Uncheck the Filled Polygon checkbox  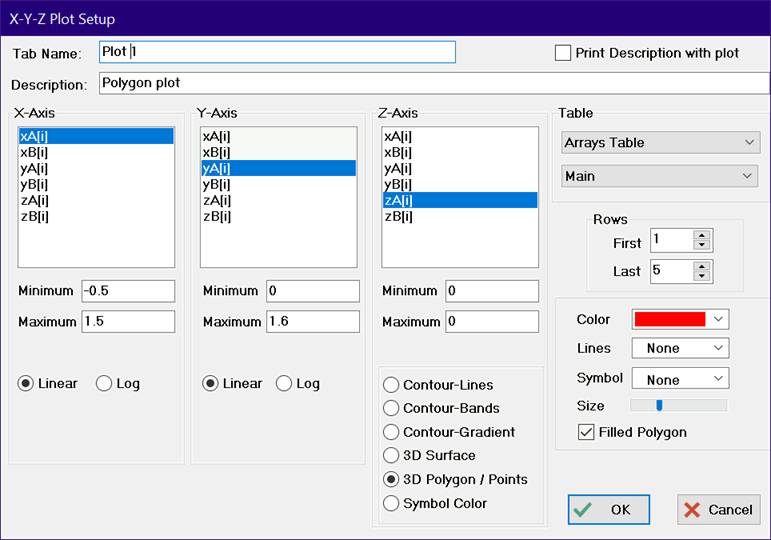pos(587,432)
